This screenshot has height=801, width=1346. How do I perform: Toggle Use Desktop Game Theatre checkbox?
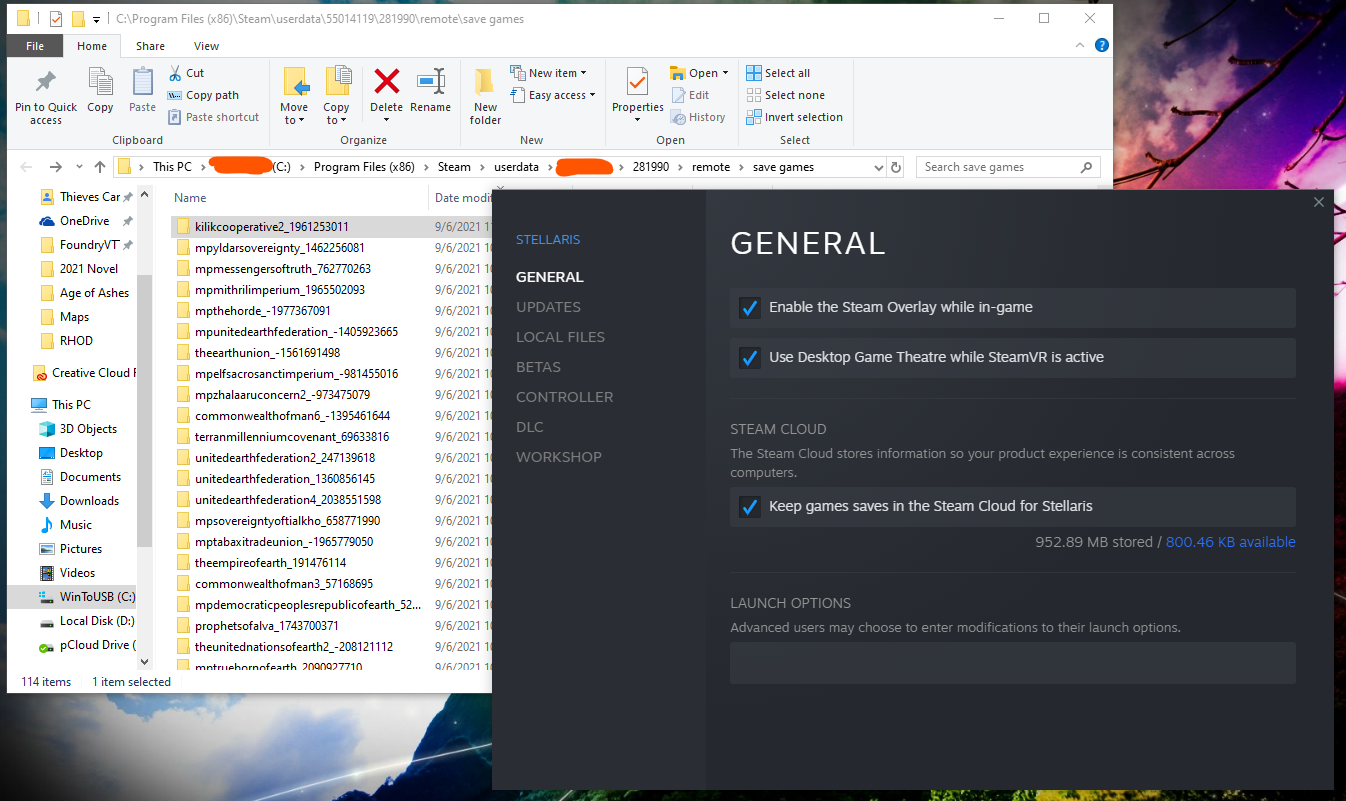749,357
